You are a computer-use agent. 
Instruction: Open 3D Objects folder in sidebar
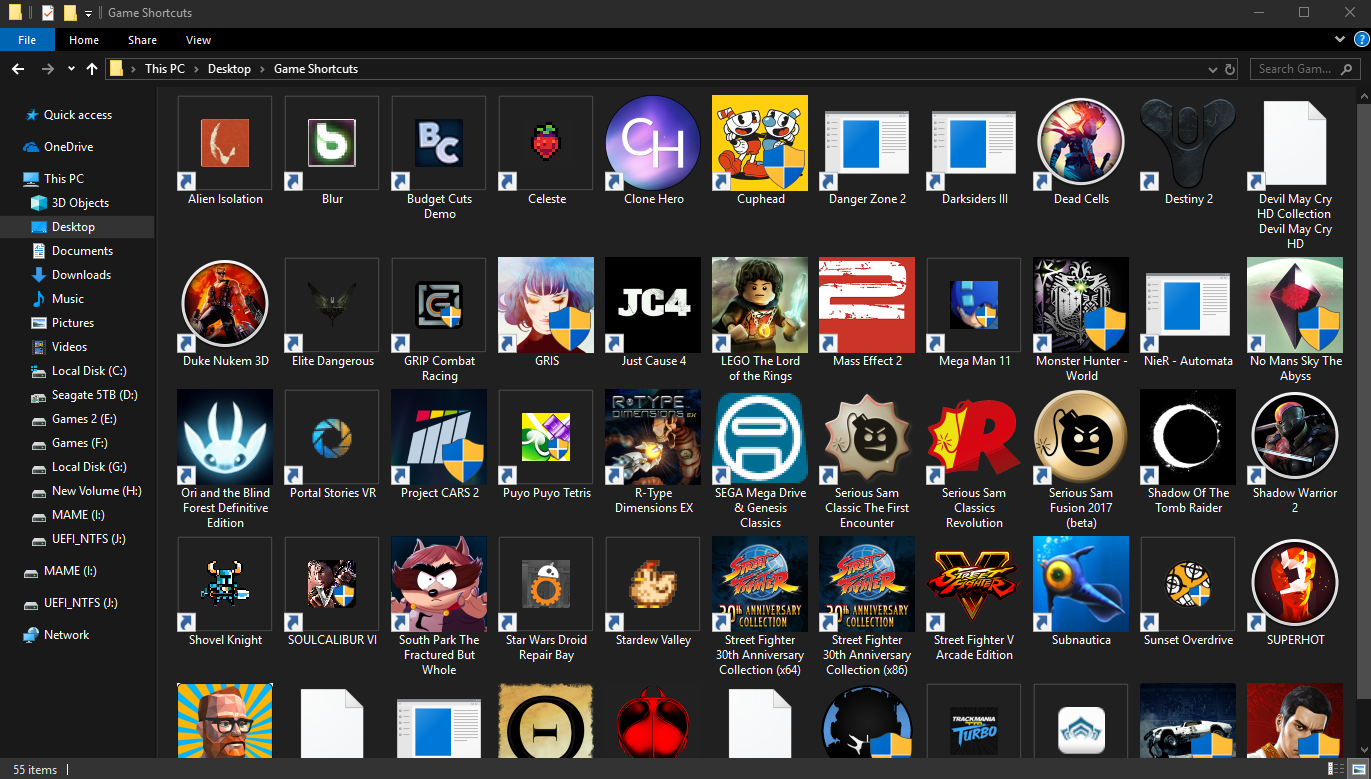(x=80, y=203)
